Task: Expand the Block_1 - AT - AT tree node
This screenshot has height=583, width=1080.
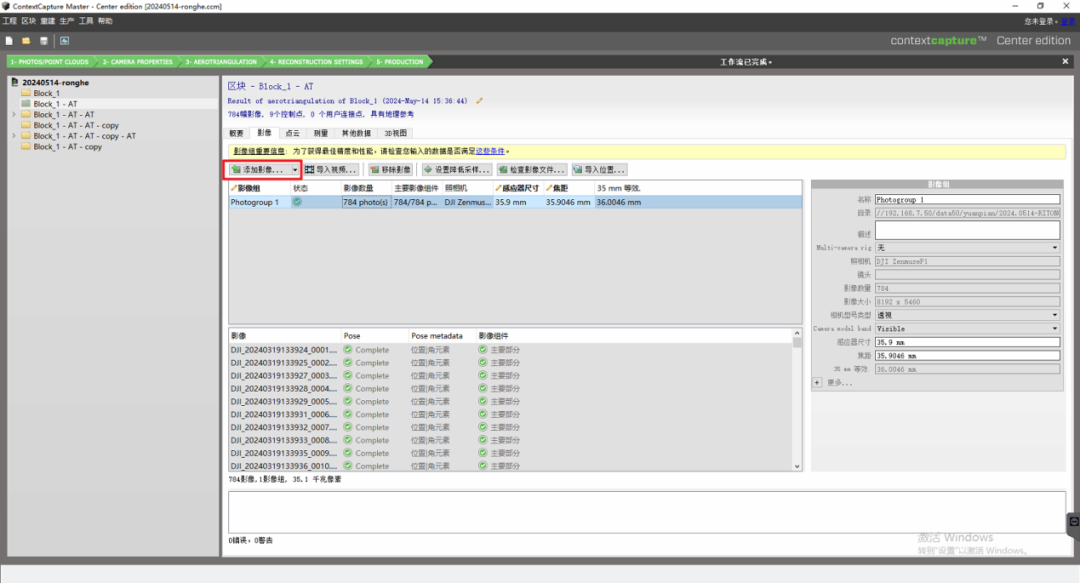Action: click(x=14, y=114)
